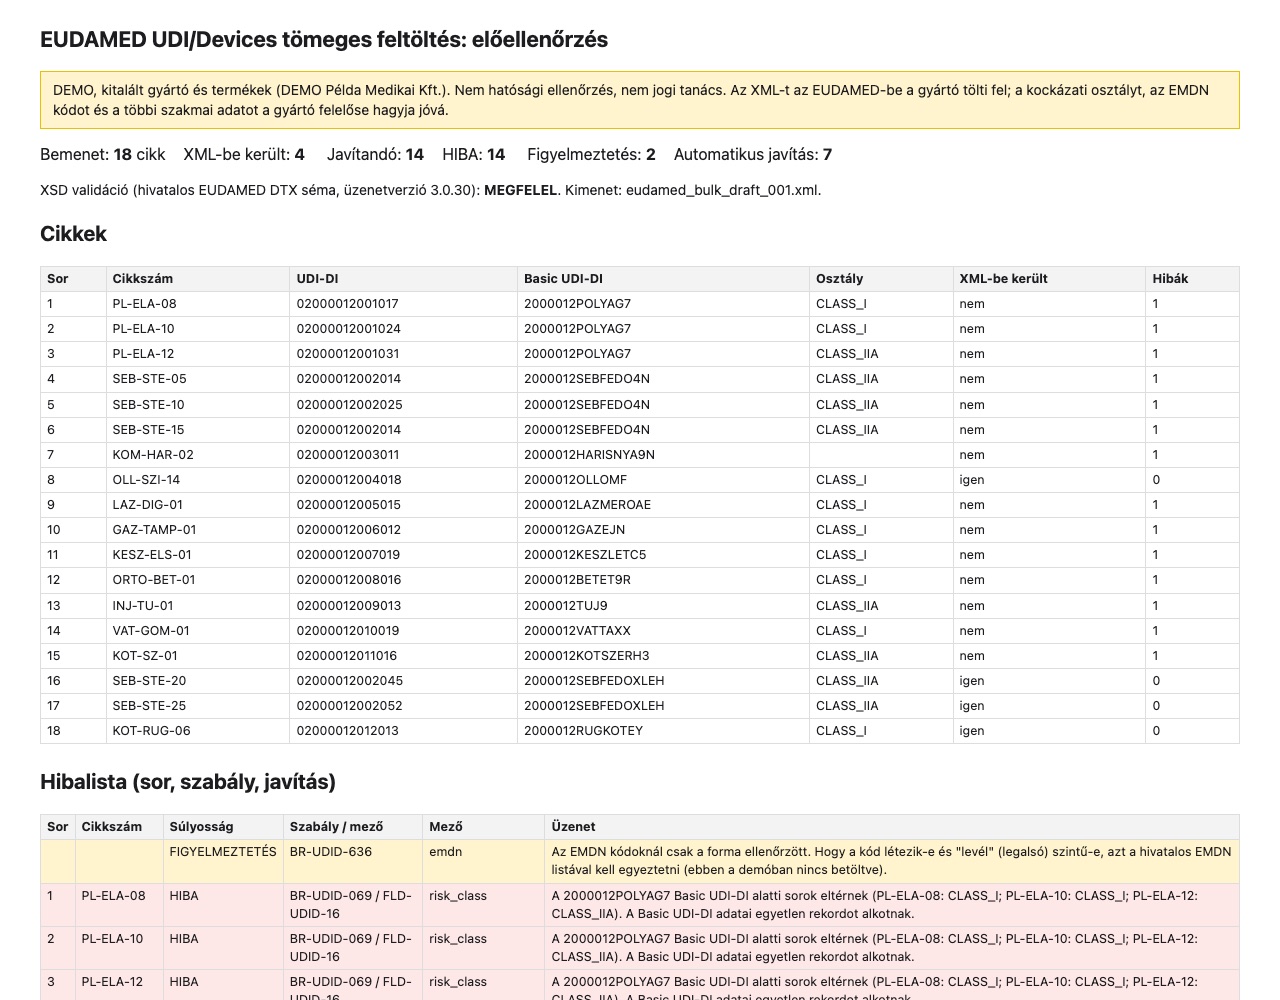Select the "Bemenet: 18 cikk" summary
The width and height of the screenshot is (1280, 1000).
[x=103, y=155]
